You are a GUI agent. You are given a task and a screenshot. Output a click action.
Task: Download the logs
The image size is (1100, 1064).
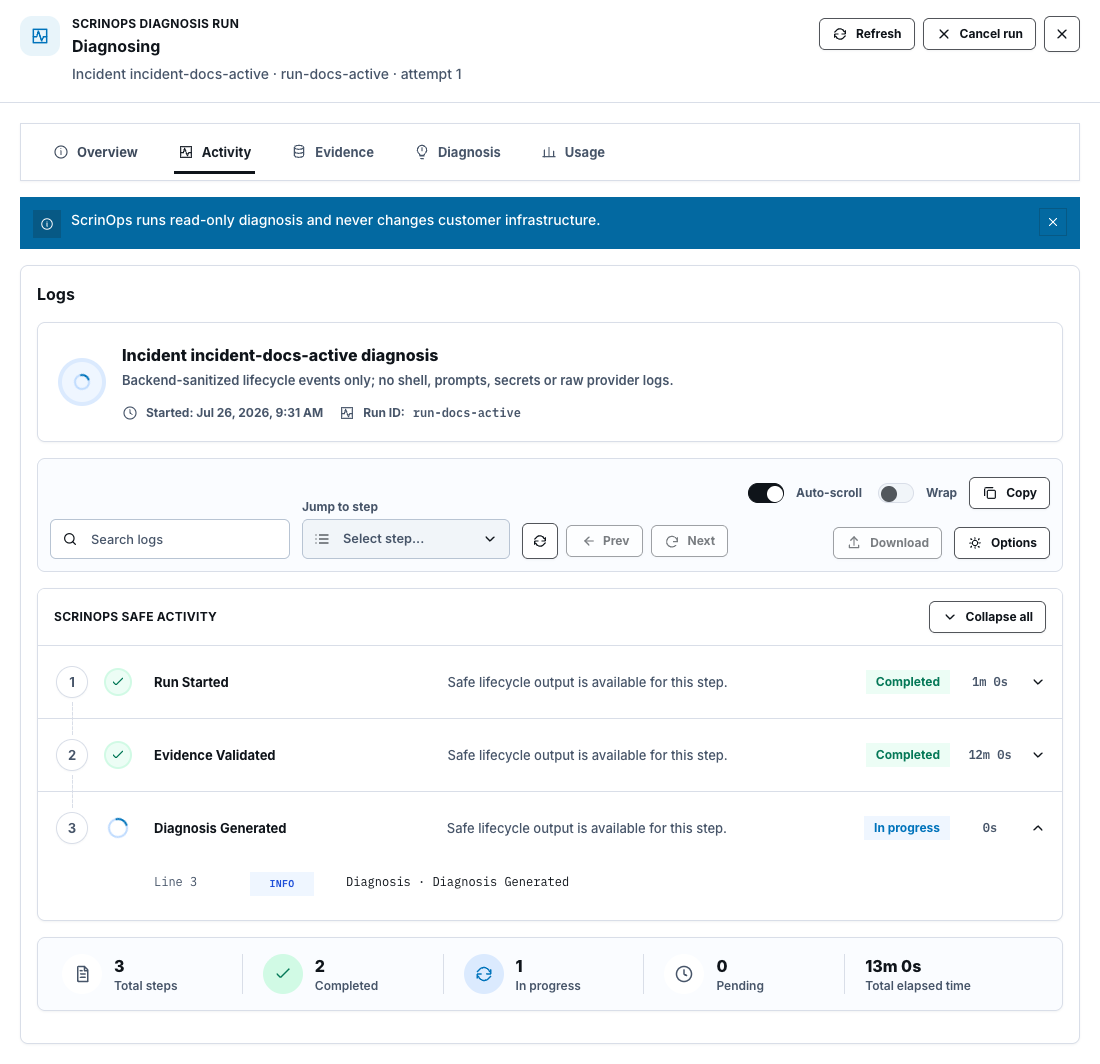[887, 543]
